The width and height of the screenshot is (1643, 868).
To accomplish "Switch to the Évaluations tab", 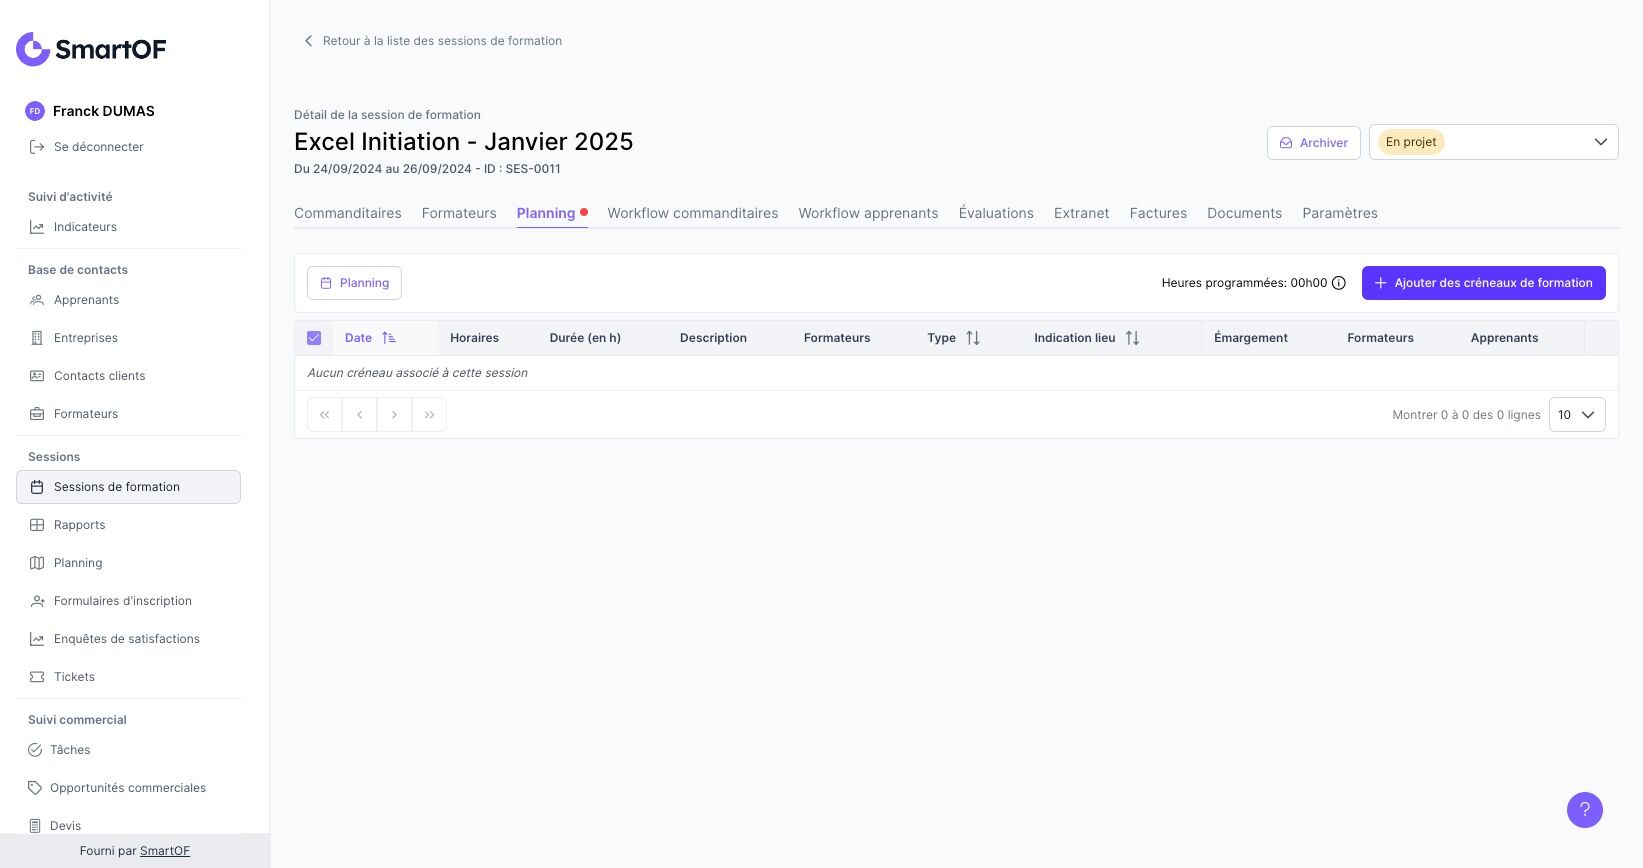I will click(x=996, y=213).
